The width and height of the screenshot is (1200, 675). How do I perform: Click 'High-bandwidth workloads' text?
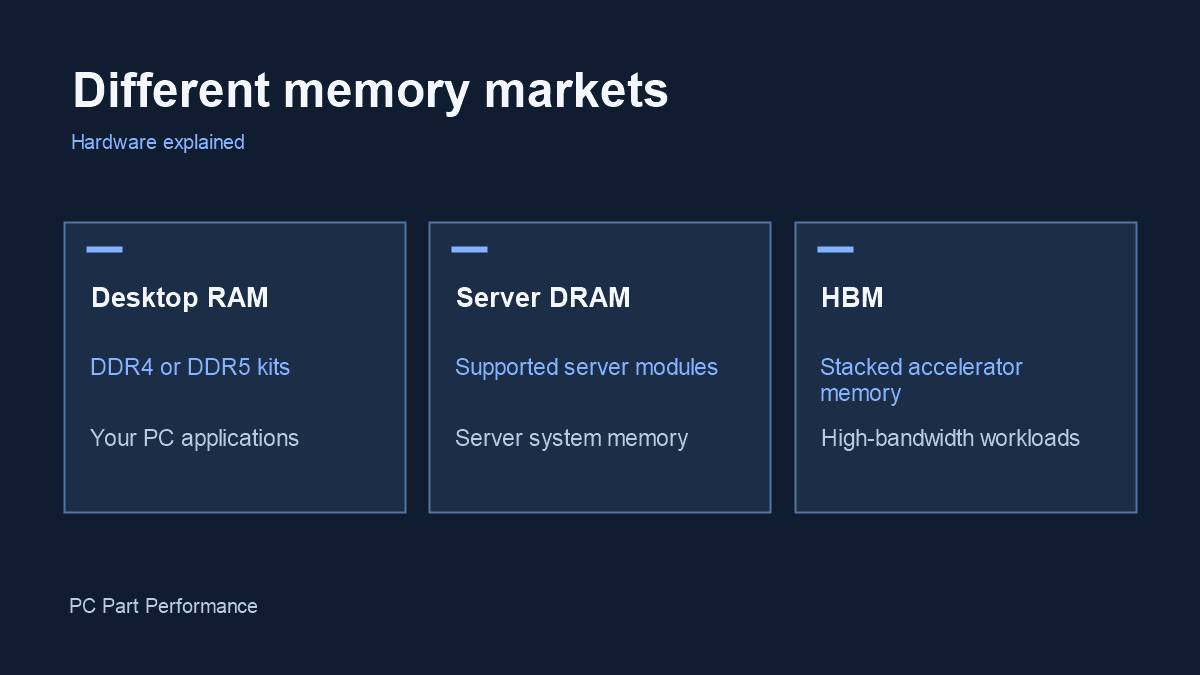[x=950, y=438]
